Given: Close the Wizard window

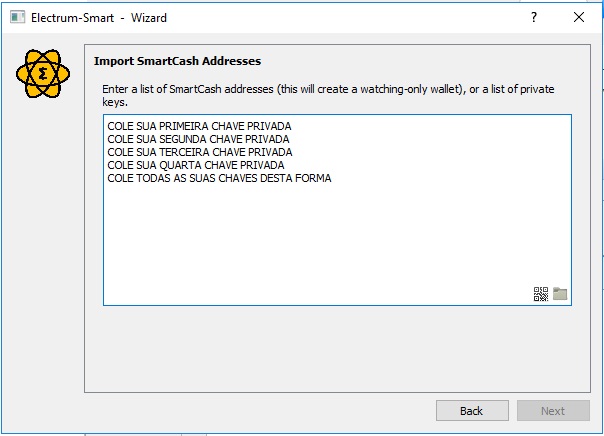Looking at the screenshot, I should 579,17.
